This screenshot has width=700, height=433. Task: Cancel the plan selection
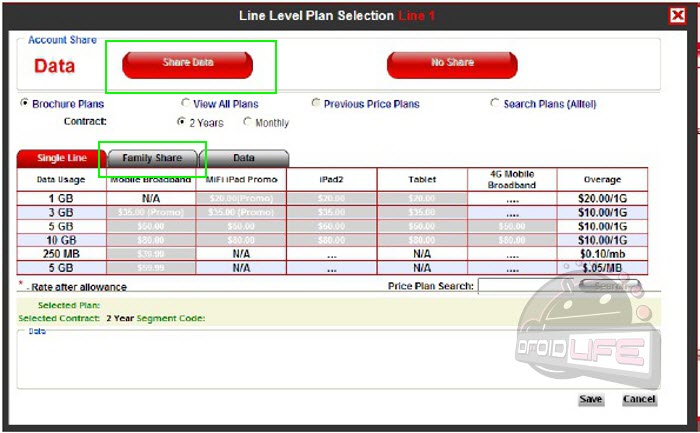(x=639, y=399)
